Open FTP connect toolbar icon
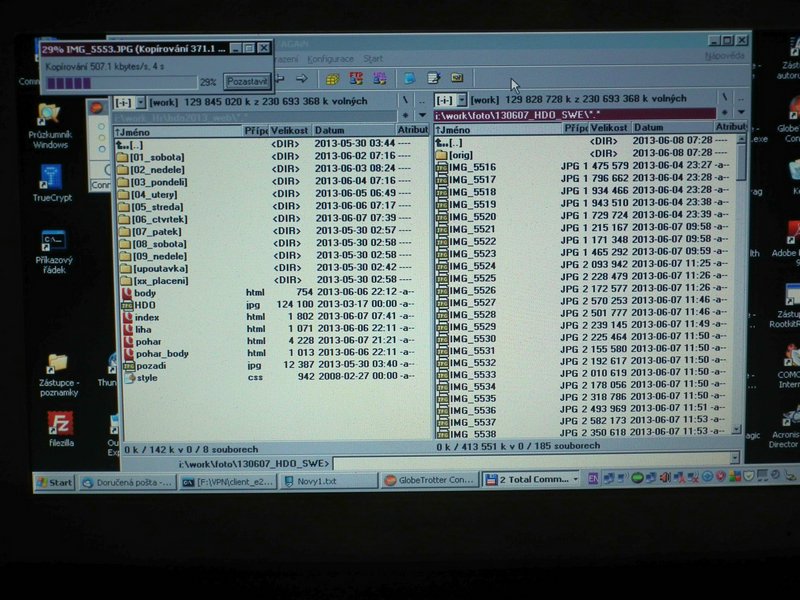Screen dimensions: 800x600 pos(356,78)
